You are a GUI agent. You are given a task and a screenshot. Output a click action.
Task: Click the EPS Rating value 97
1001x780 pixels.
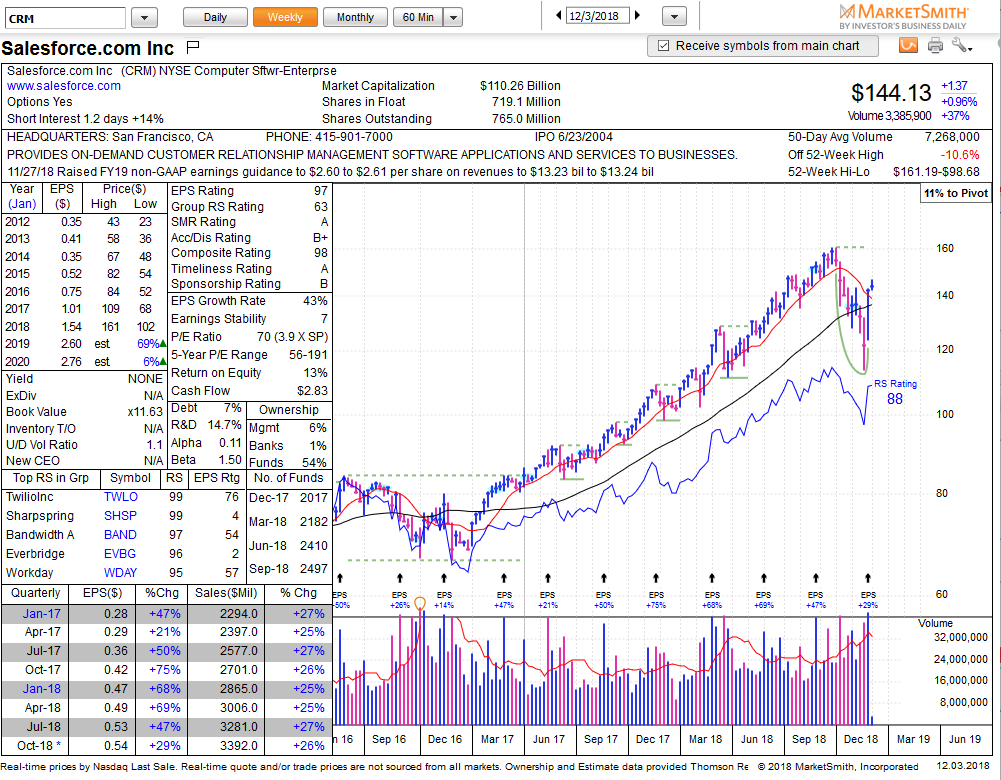coord(320,191)
